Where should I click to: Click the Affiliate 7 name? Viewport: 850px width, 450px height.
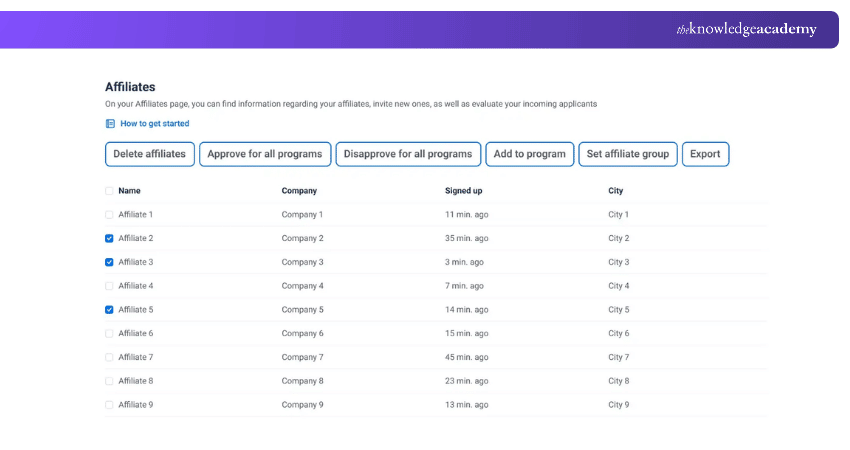(136, 357)
